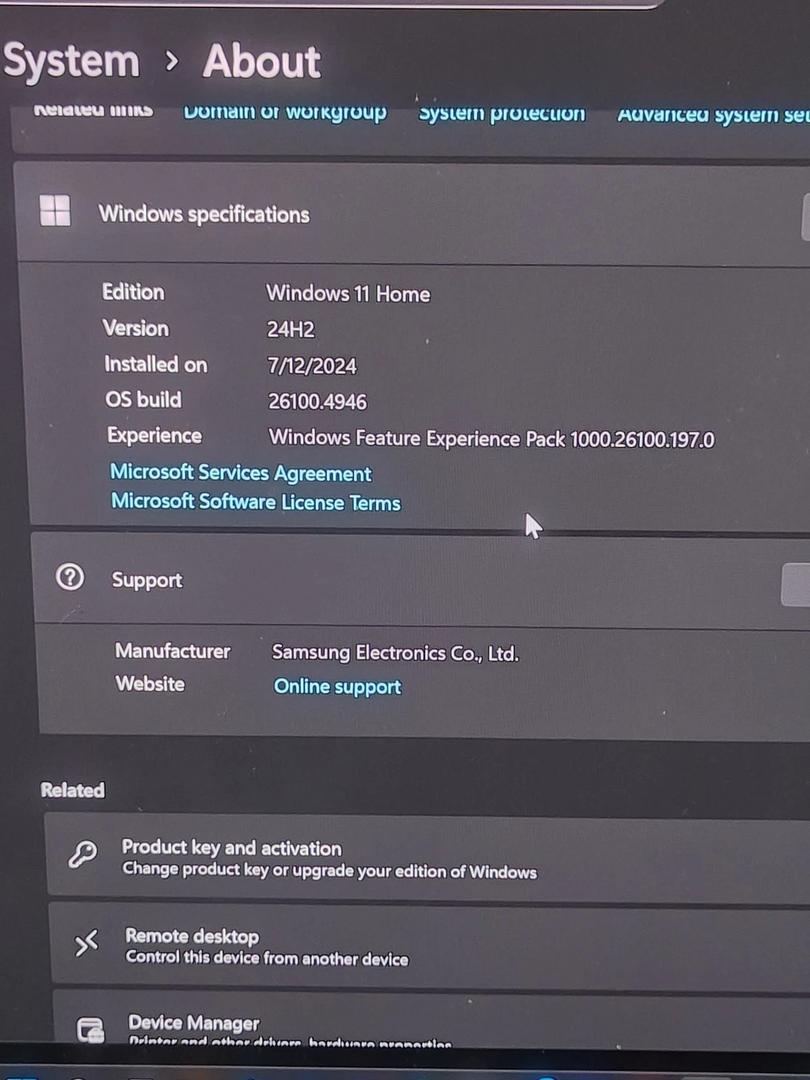Viewport: 810px width, 1080px height.
Task: Click the Edition label
Action: pyautogui.click(x=134, y=292)
